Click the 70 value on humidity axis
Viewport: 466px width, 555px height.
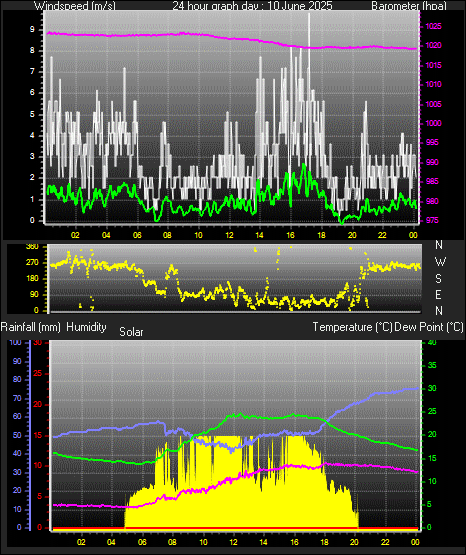(x=17, y=399)
